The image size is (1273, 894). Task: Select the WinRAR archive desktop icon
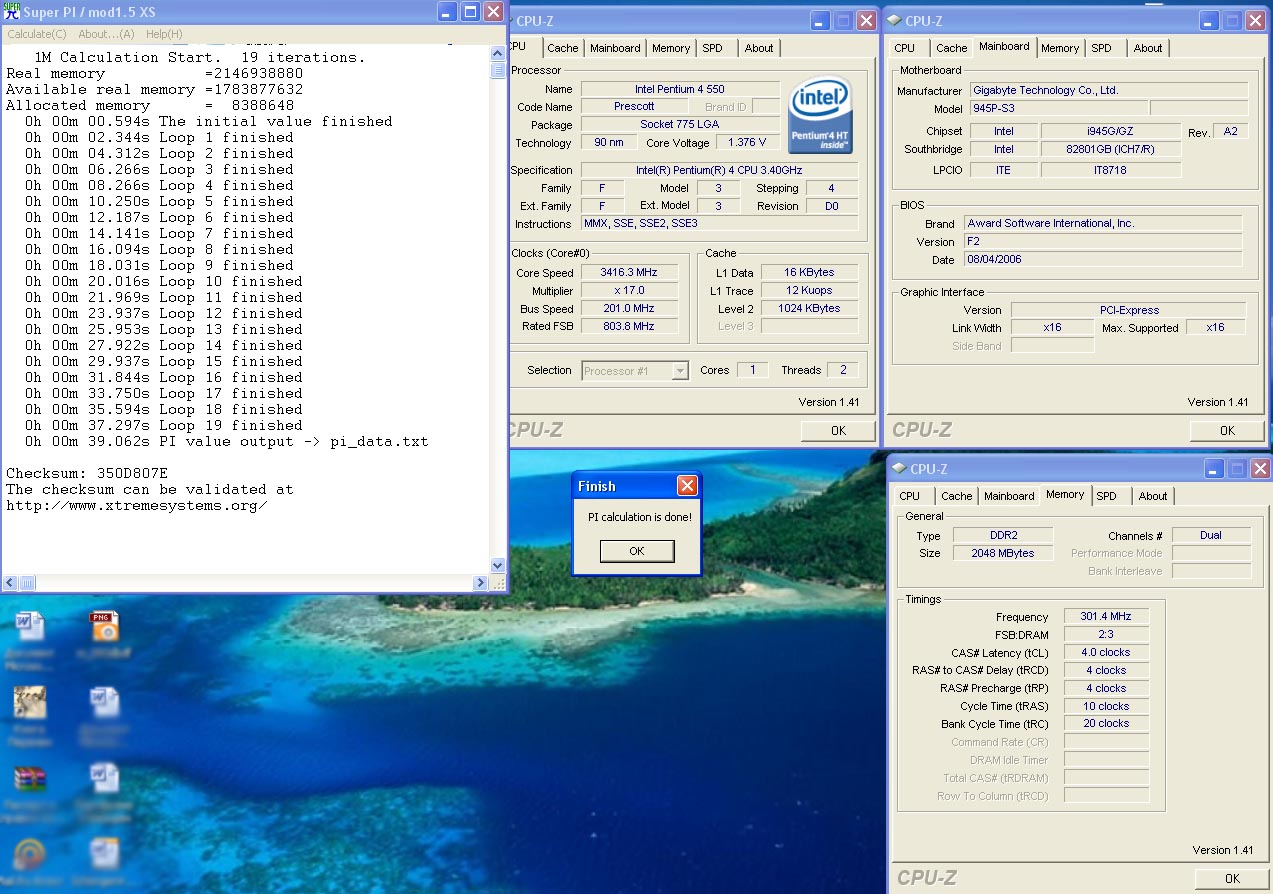(29, 779)
